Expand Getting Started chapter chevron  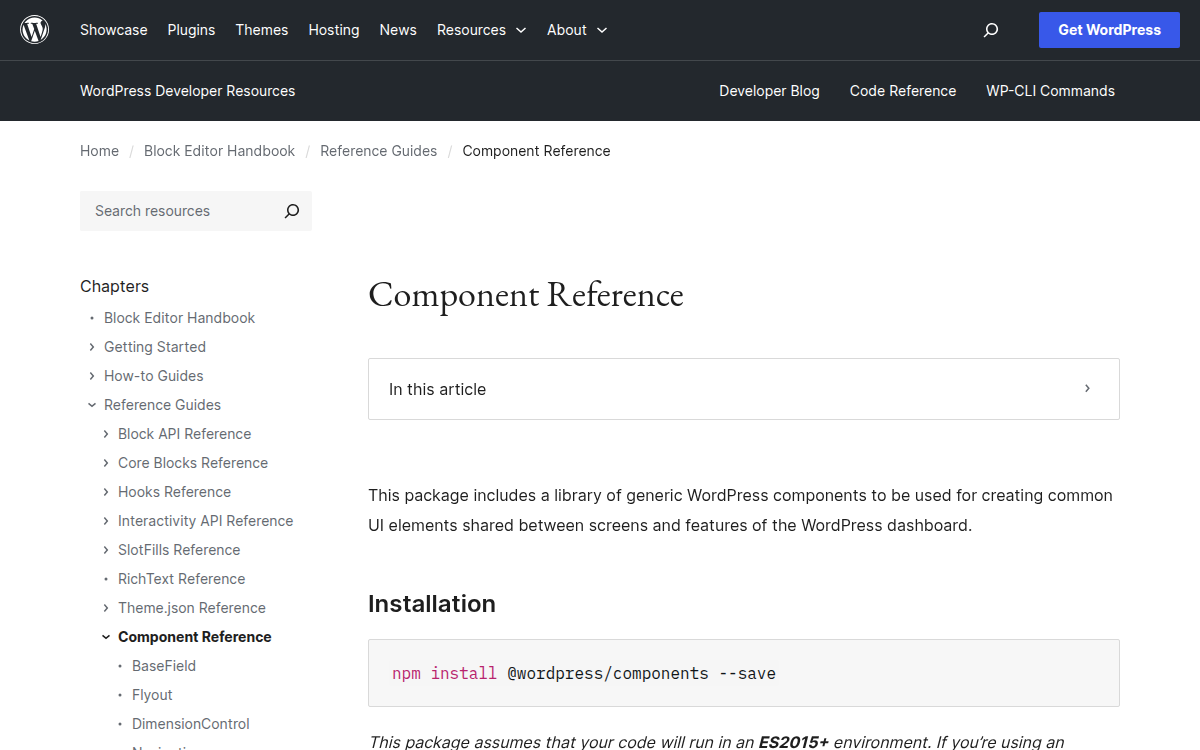pyautogui.click(x=92, y=347)
